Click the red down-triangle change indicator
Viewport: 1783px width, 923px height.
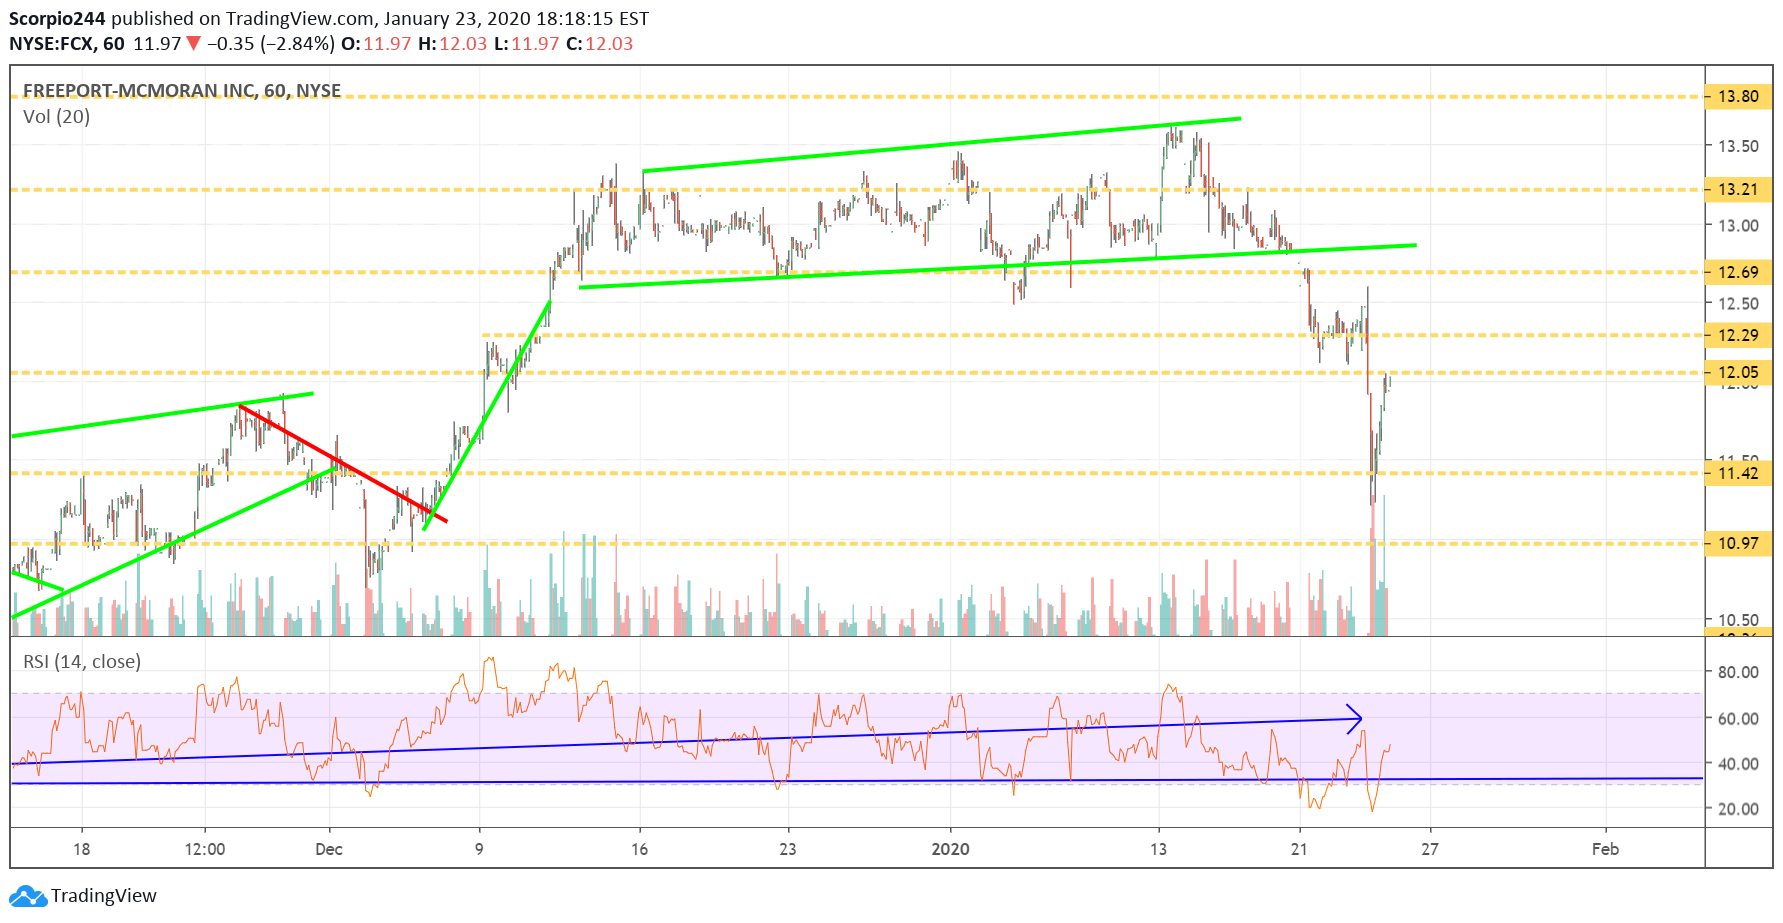pos(194,44)
